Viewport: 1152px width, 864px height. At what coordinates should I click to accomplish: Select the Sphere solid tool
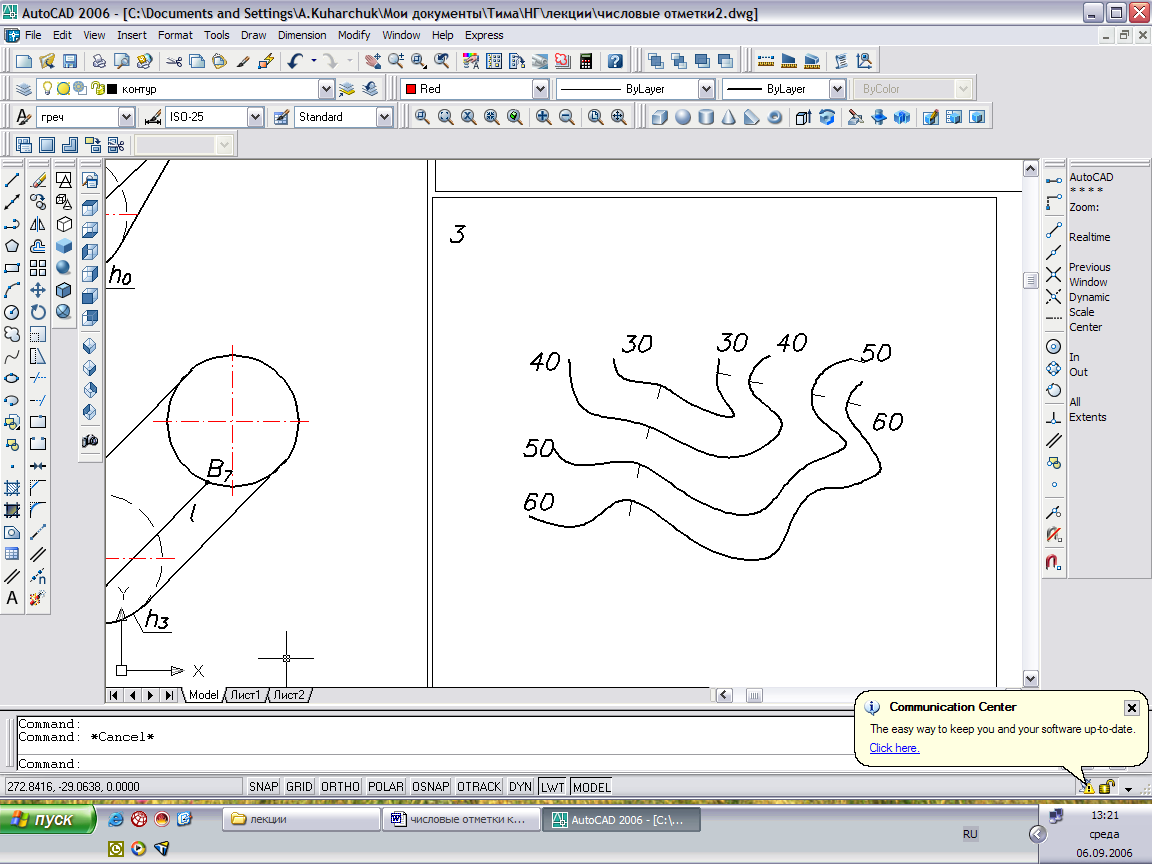[683, 117]
